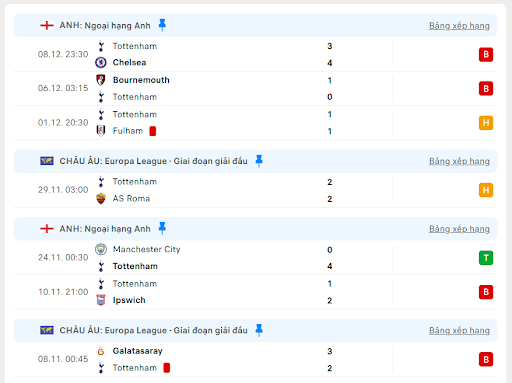Click the Manchester City club crest icon
This screenshot has height=383, width=512.
(x=101, y=249)
